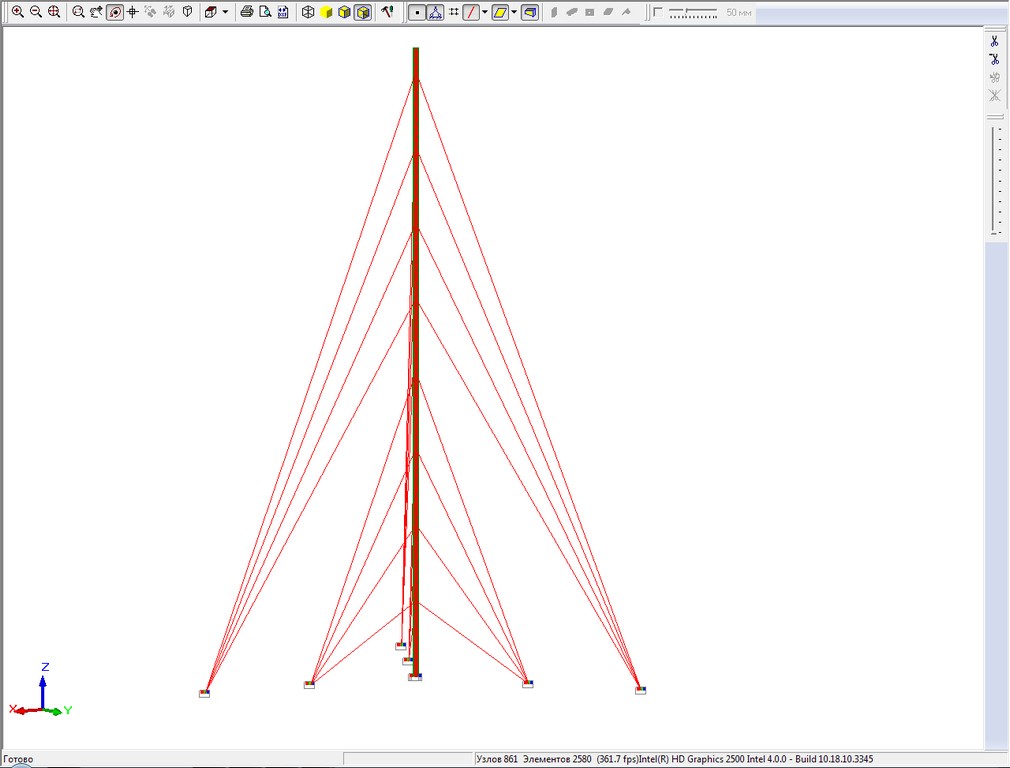The image size is (1010, 768).
Task: Click the scissors with minus icon
Action: 995,59
